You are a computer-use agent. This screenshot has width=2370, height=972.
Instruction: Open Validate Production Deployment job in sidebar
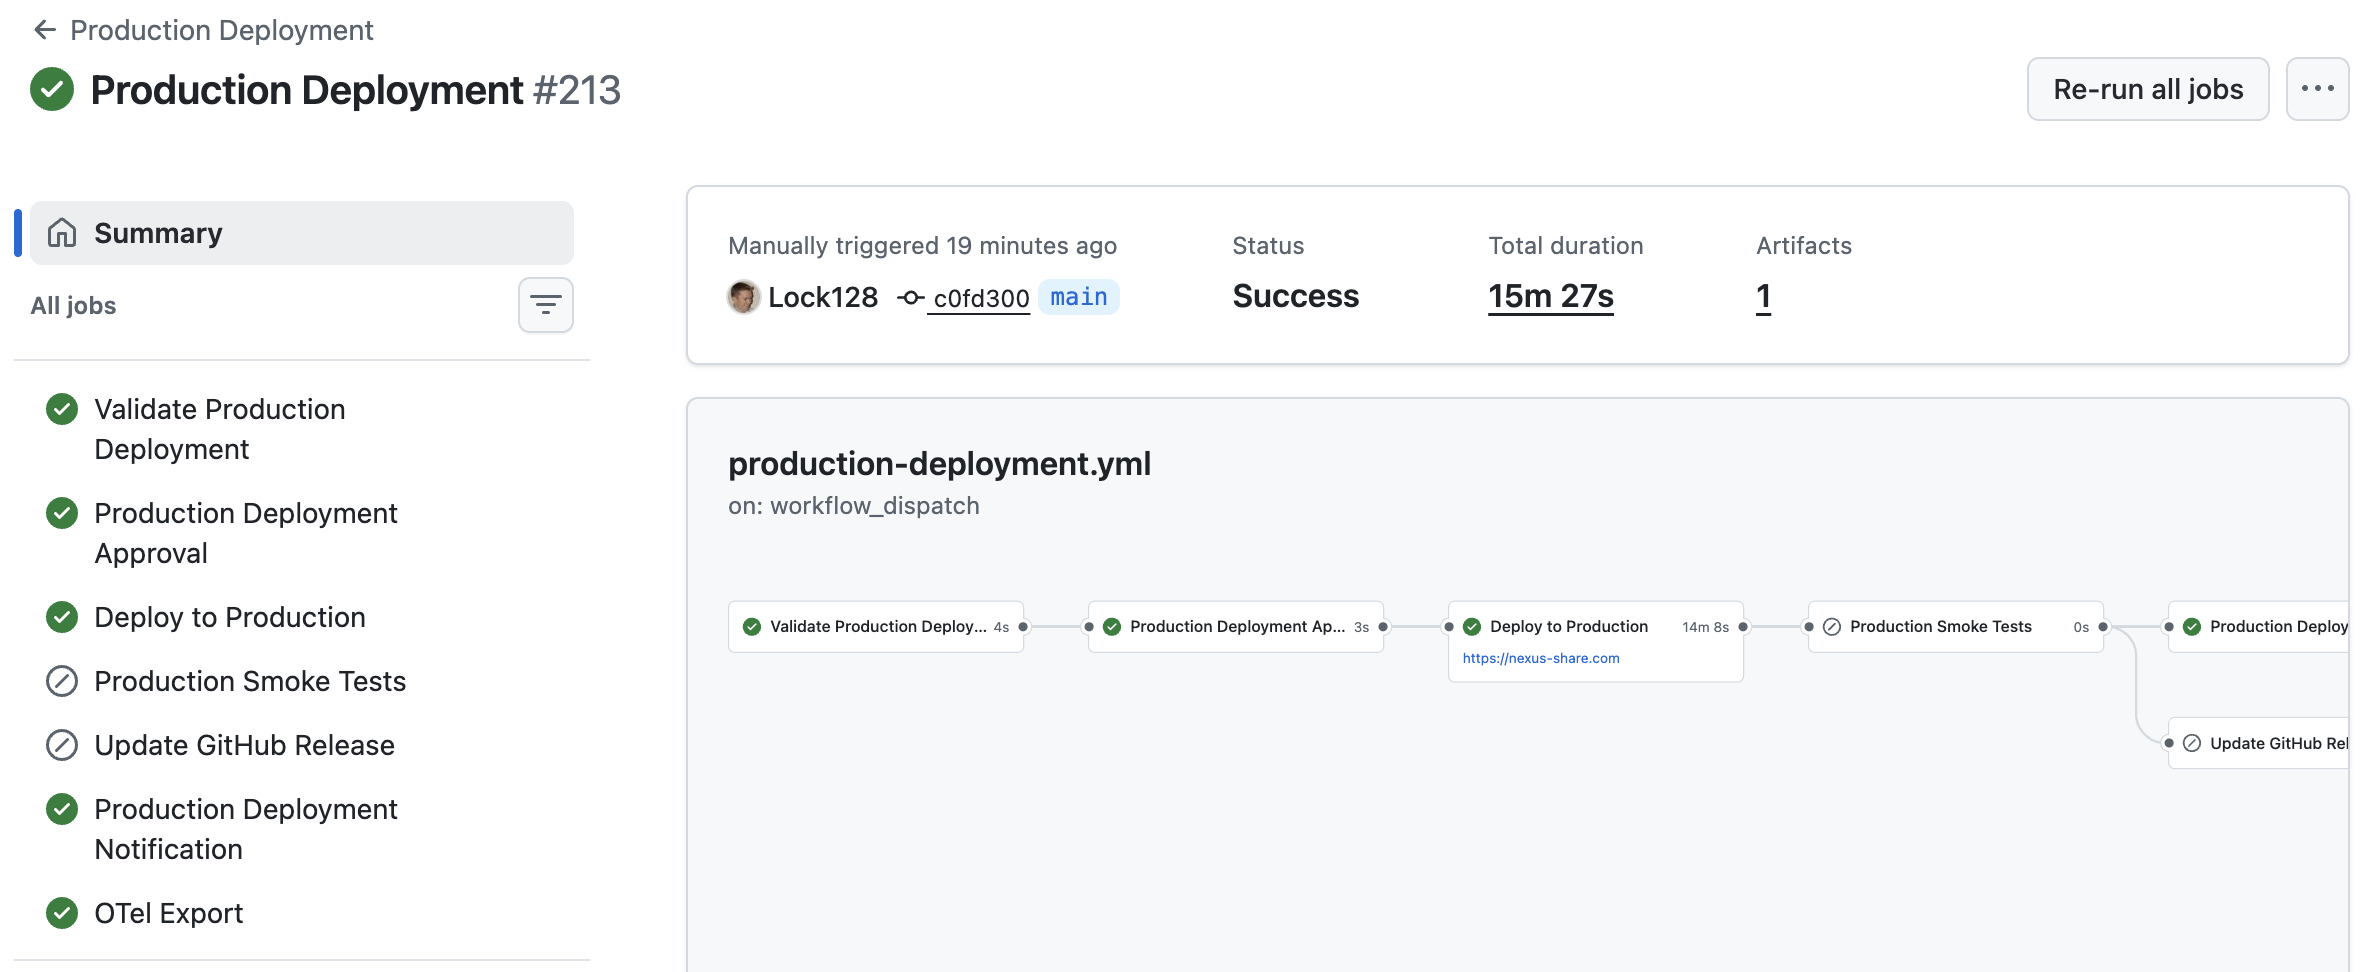[x=220, y=429]
